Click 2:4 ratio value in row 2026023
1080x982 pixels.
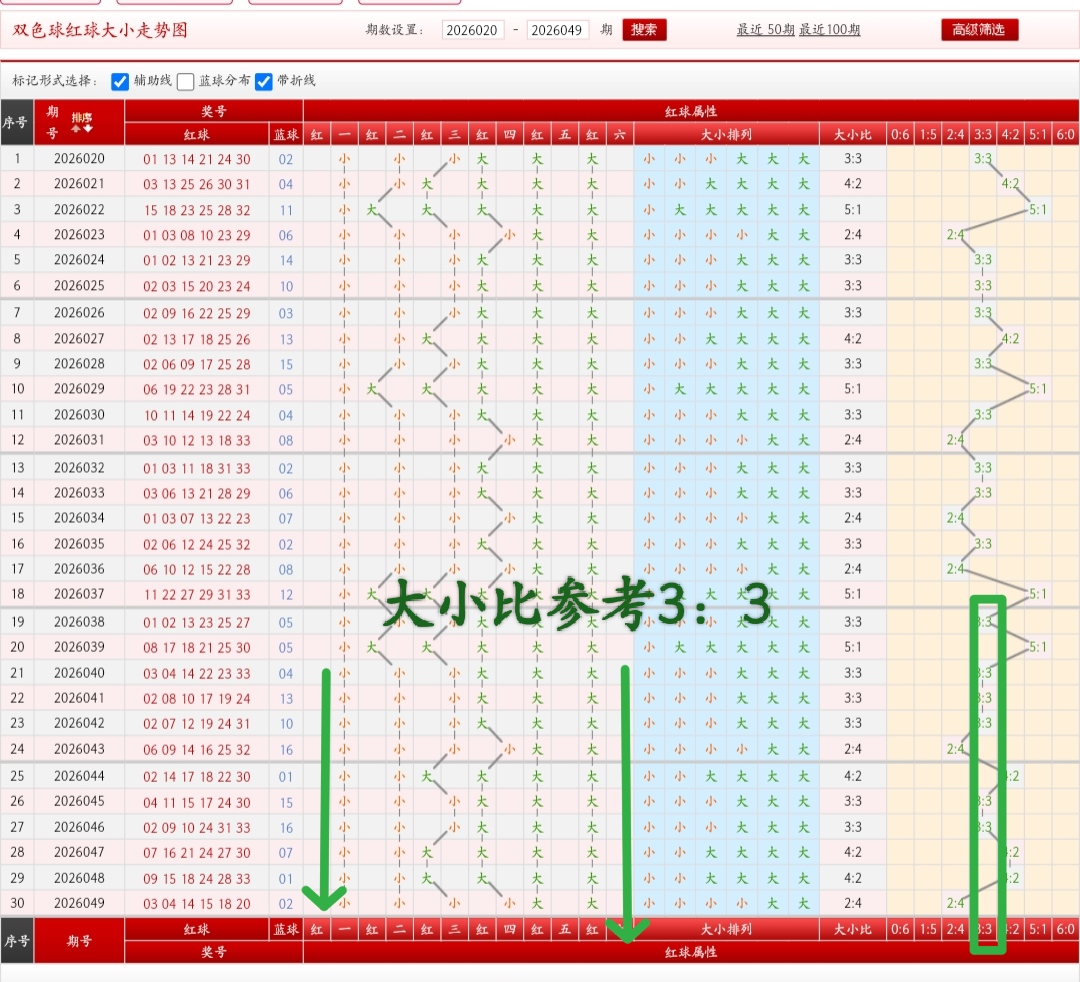(x=853, y=235)
